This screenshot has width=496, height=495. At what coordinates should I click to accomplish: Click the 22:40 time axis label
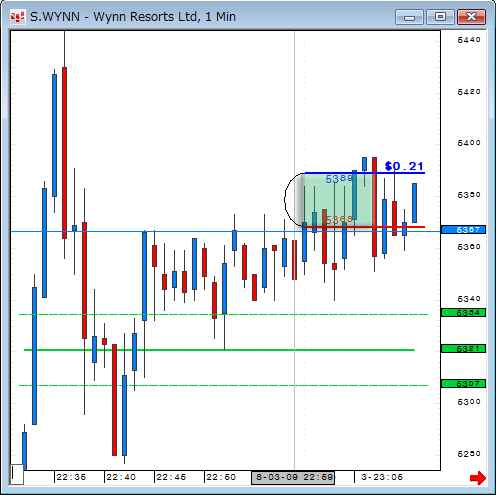(x=121, y=477)
